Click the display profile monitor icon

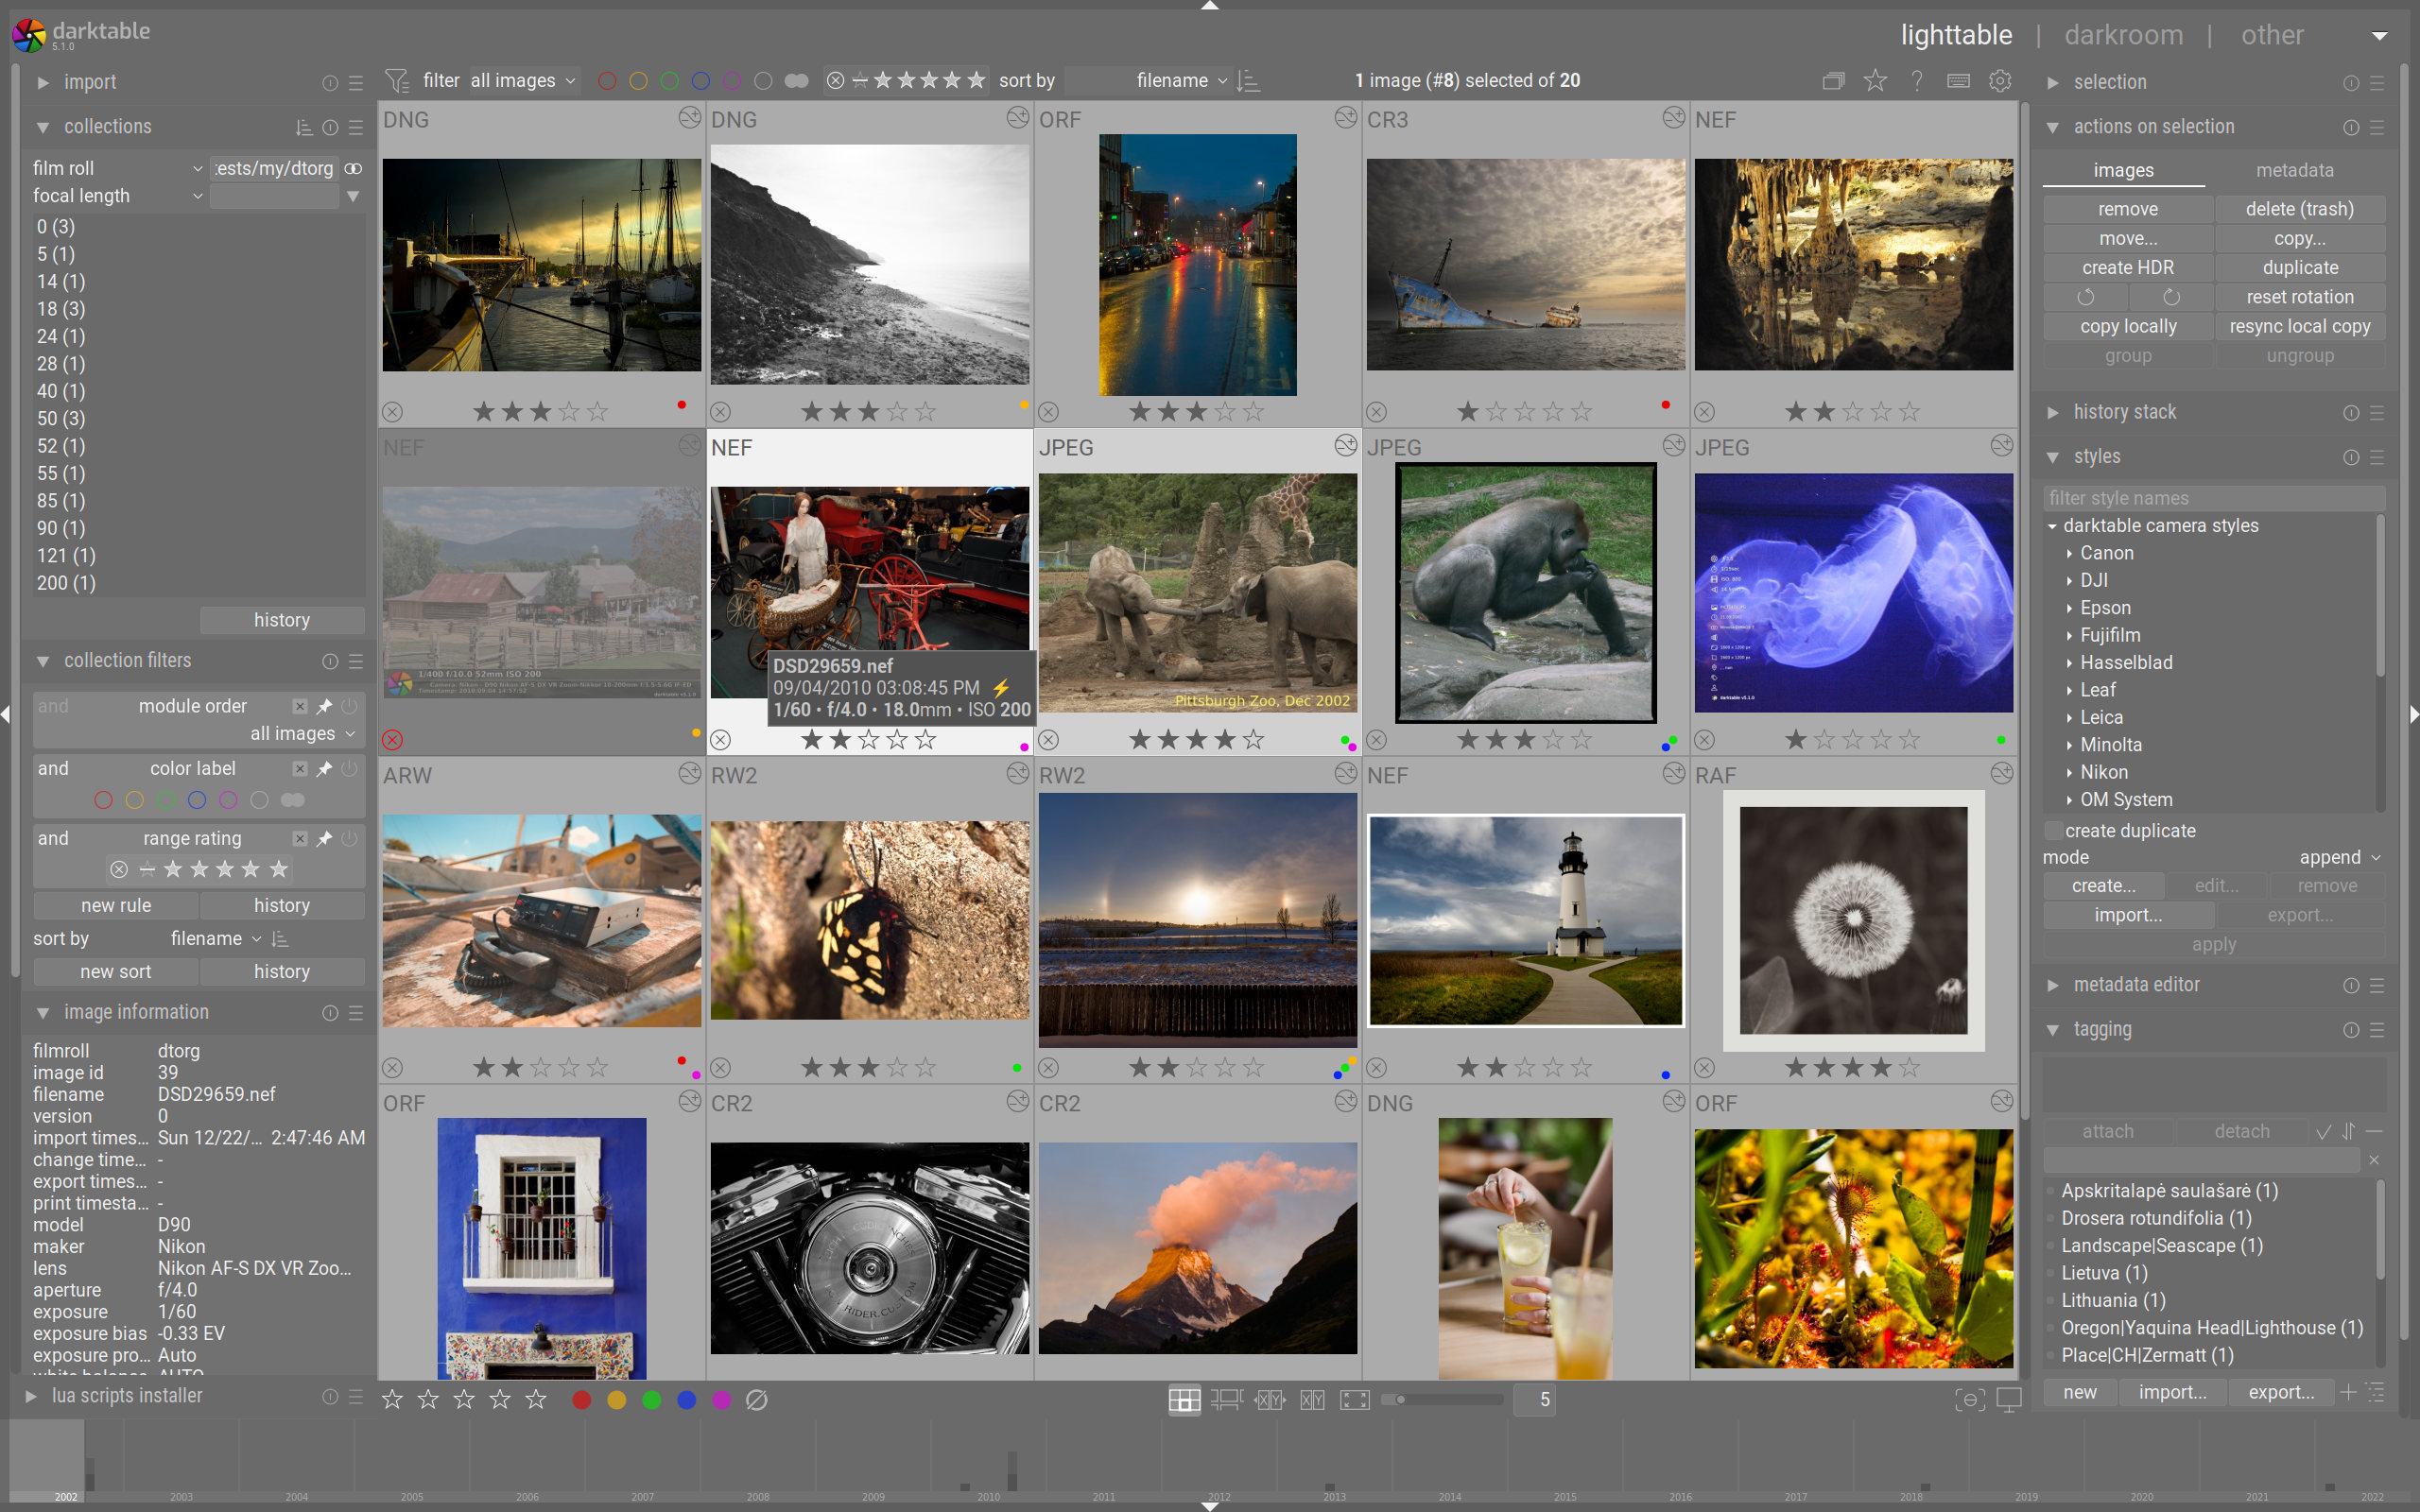(2009, 1399)
